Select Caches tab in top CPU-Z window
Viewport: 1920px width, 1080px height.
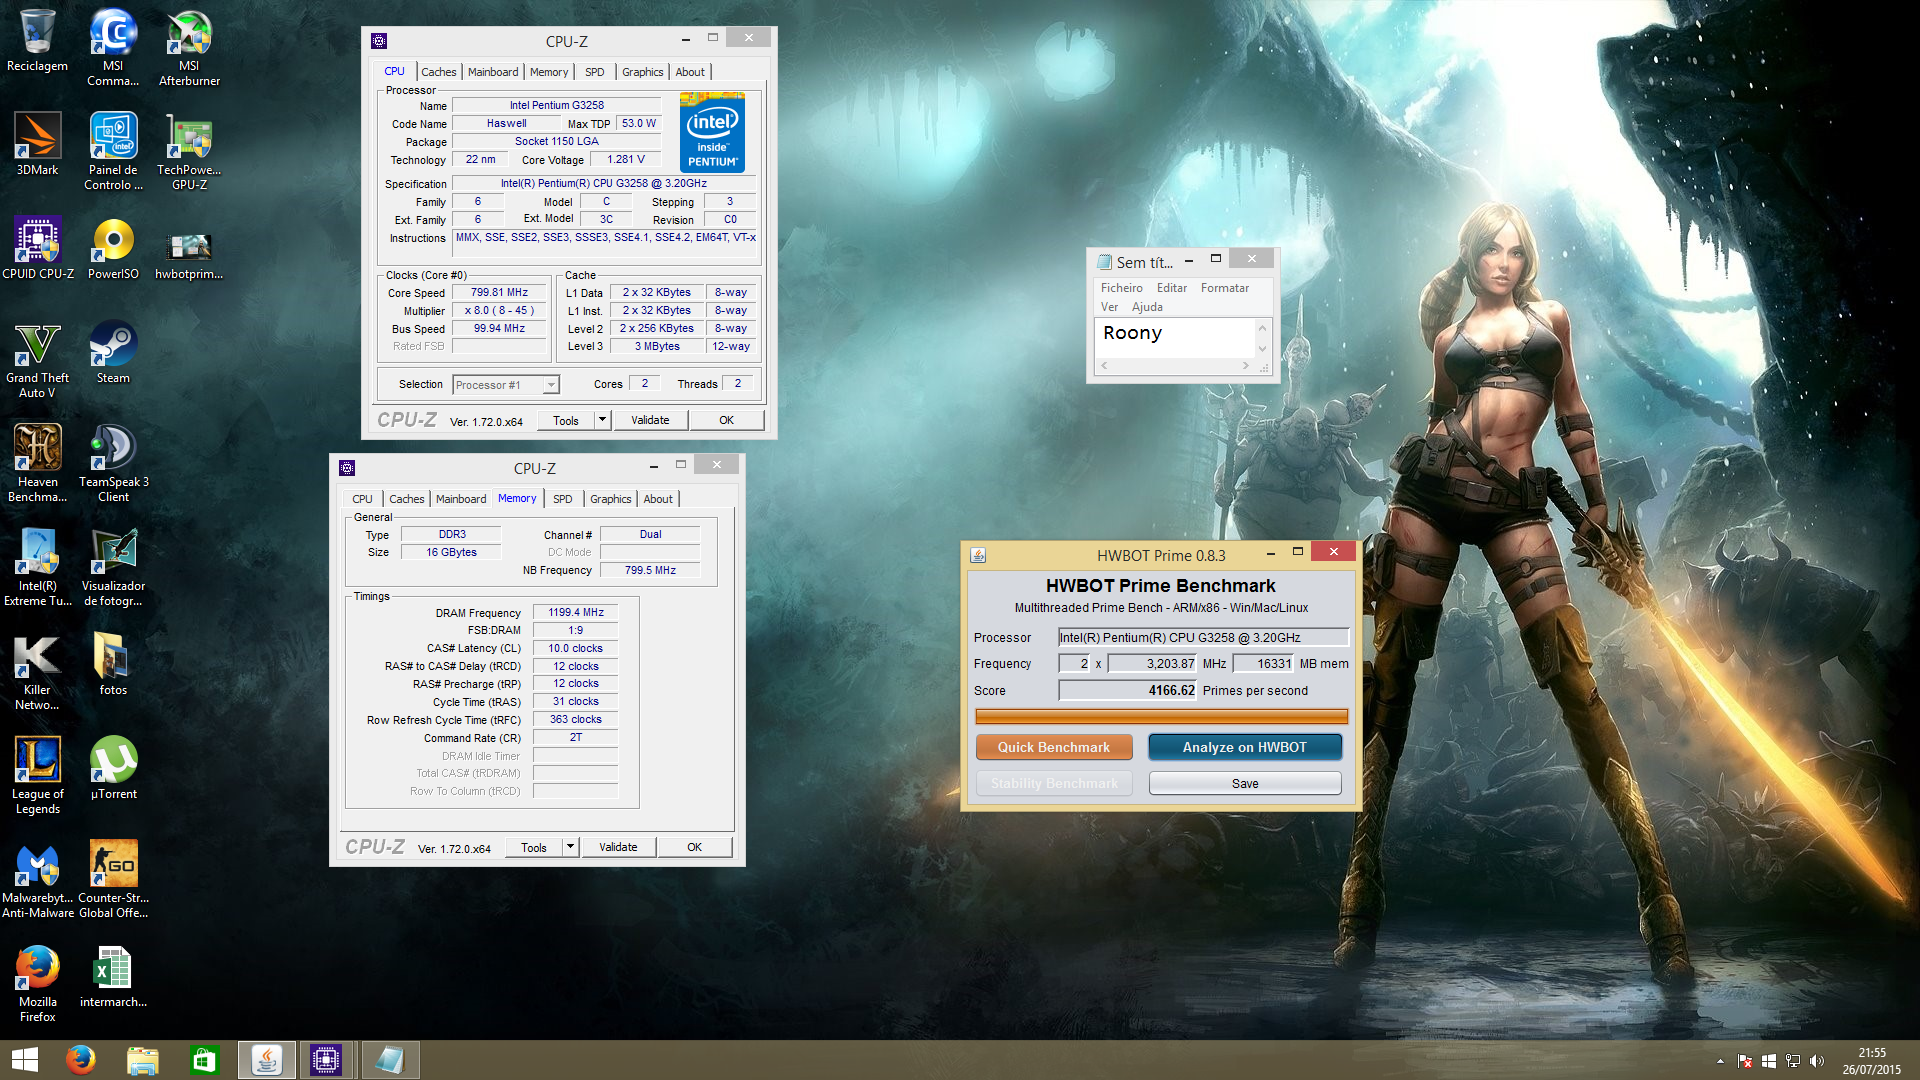pos(438,72)
